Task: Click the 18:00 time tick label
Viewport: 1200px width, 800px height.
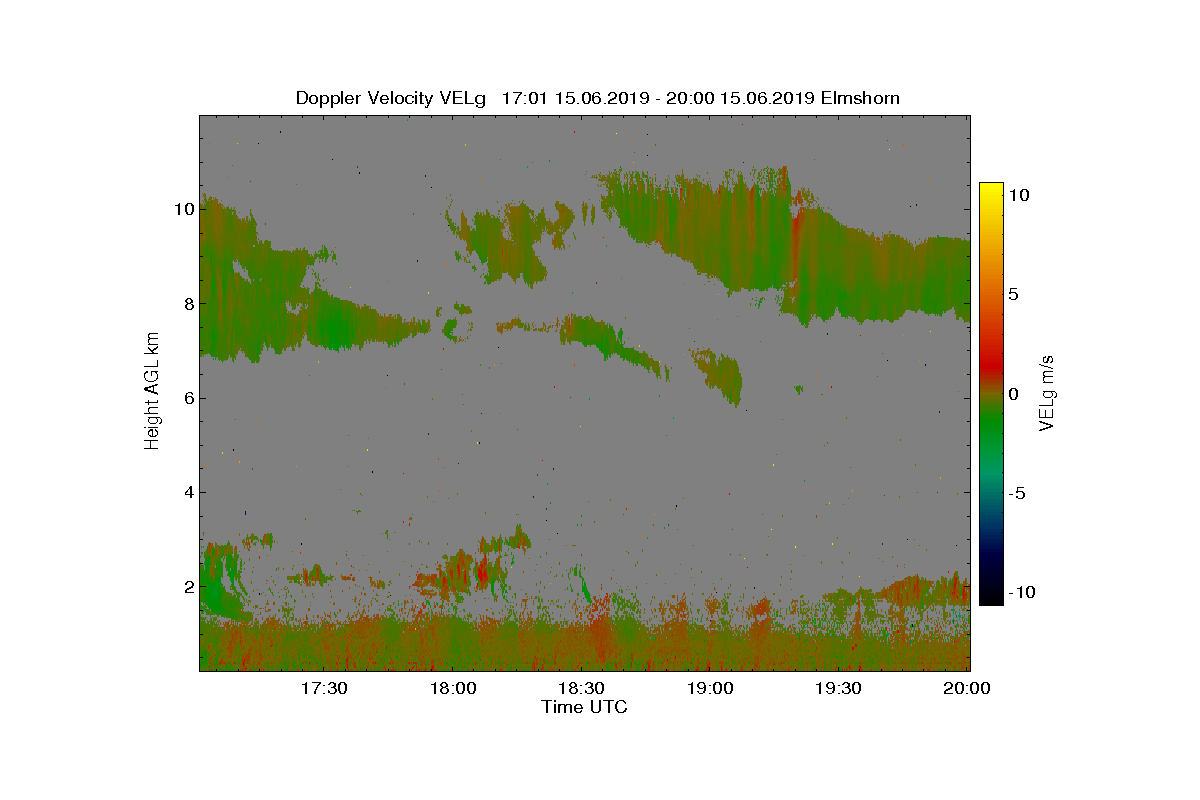Action: (452, 689)
